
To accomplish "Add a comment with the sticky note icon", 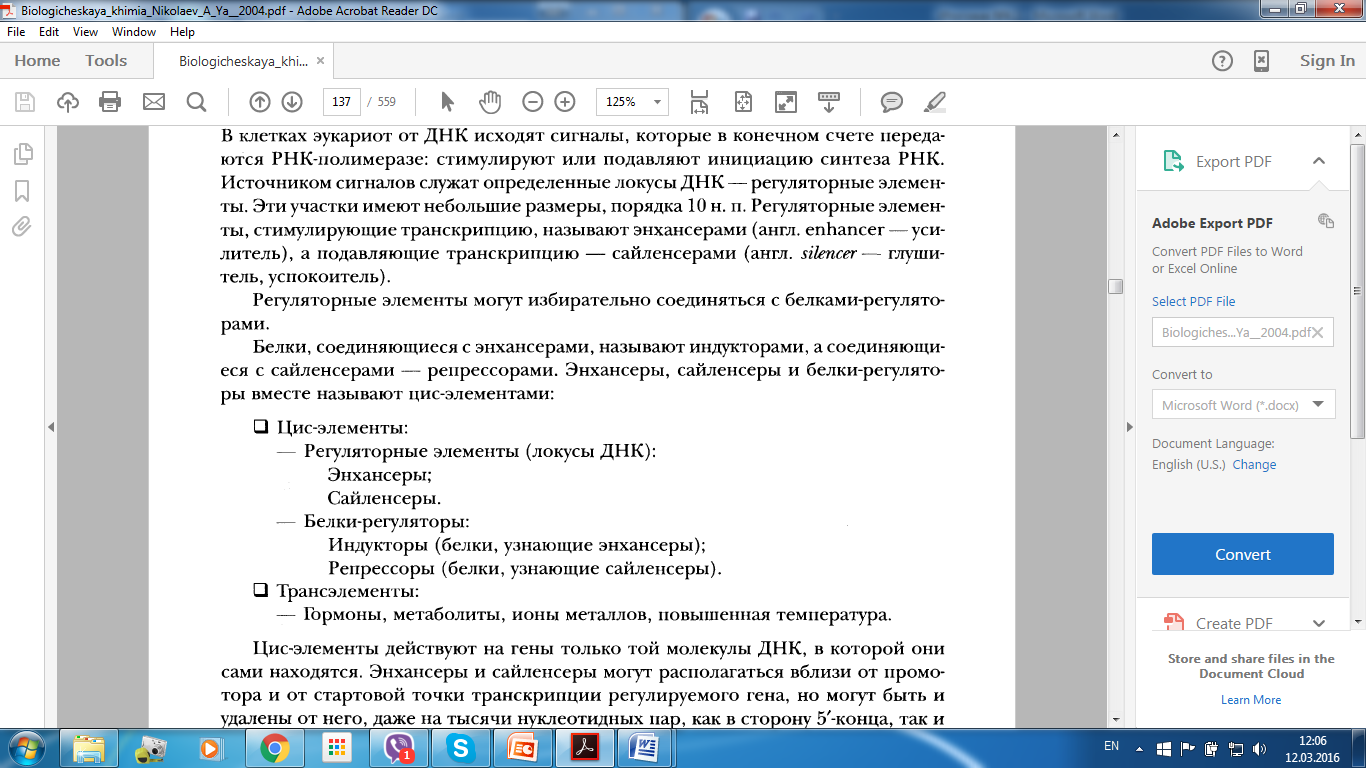I will (891, 101).
